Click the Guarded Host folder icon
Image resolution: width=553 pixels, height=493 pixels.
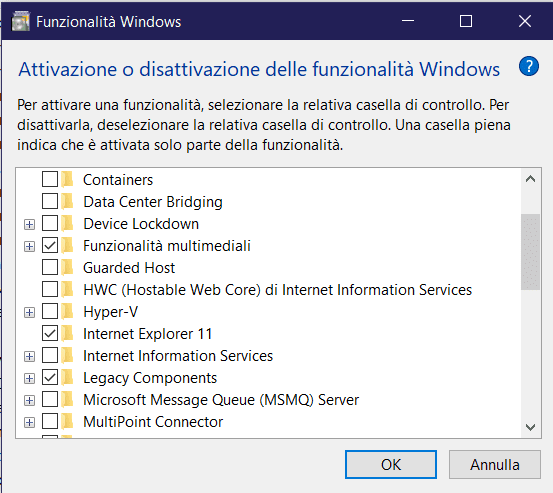(67, 267)
